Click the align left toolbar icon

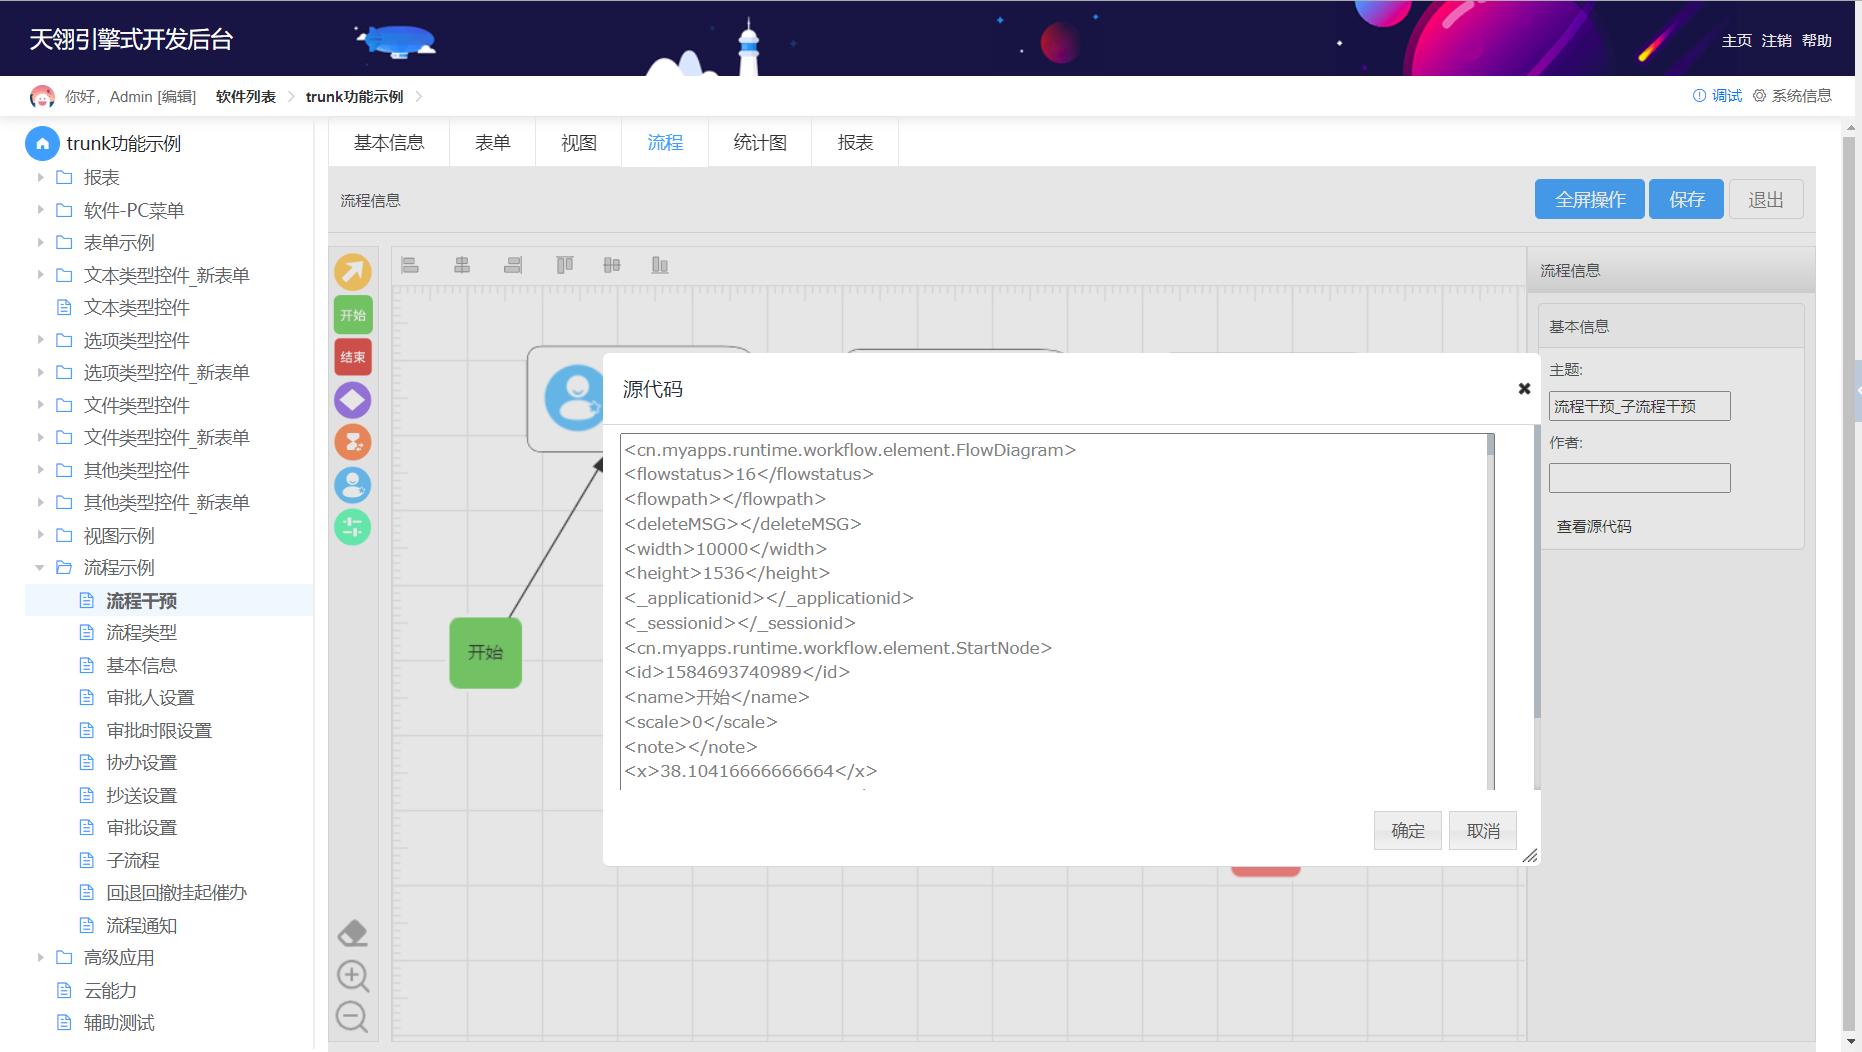(410, 265)
